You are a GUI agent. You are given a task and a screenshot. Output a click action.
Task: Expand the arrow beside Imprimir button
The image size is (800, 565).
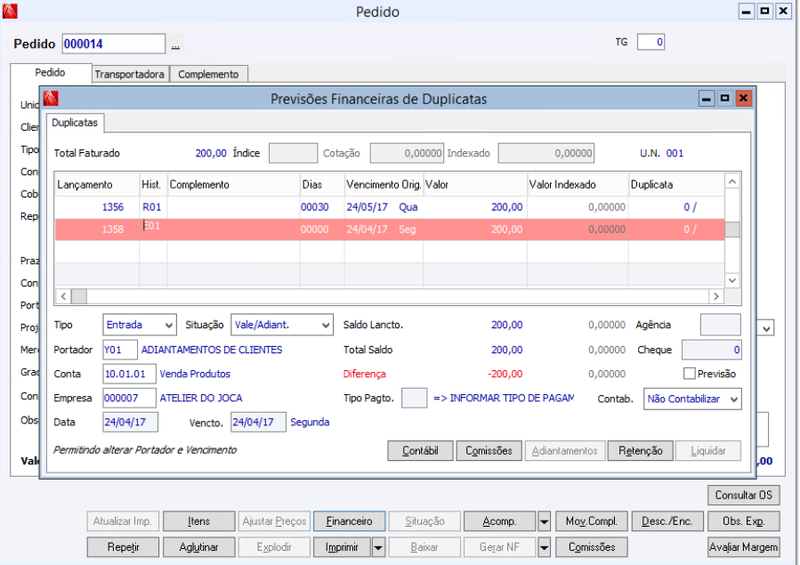[x=378, y=547]
